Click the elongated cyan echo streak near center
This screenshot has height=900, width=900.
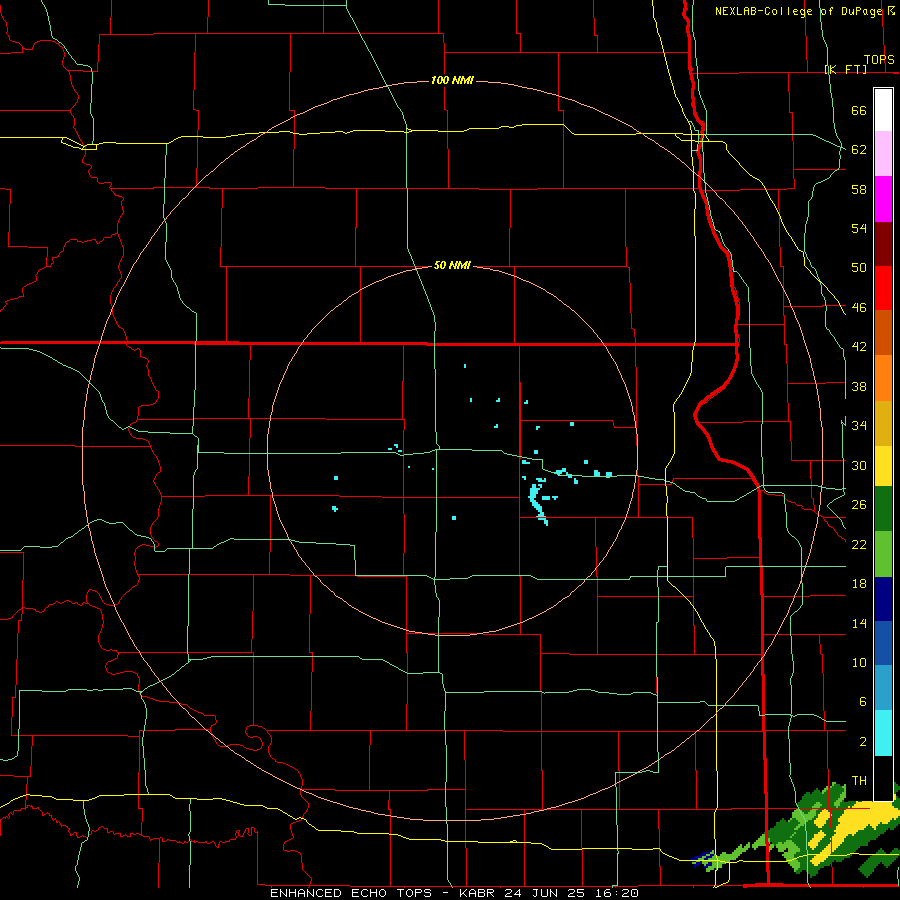[537, 502]
